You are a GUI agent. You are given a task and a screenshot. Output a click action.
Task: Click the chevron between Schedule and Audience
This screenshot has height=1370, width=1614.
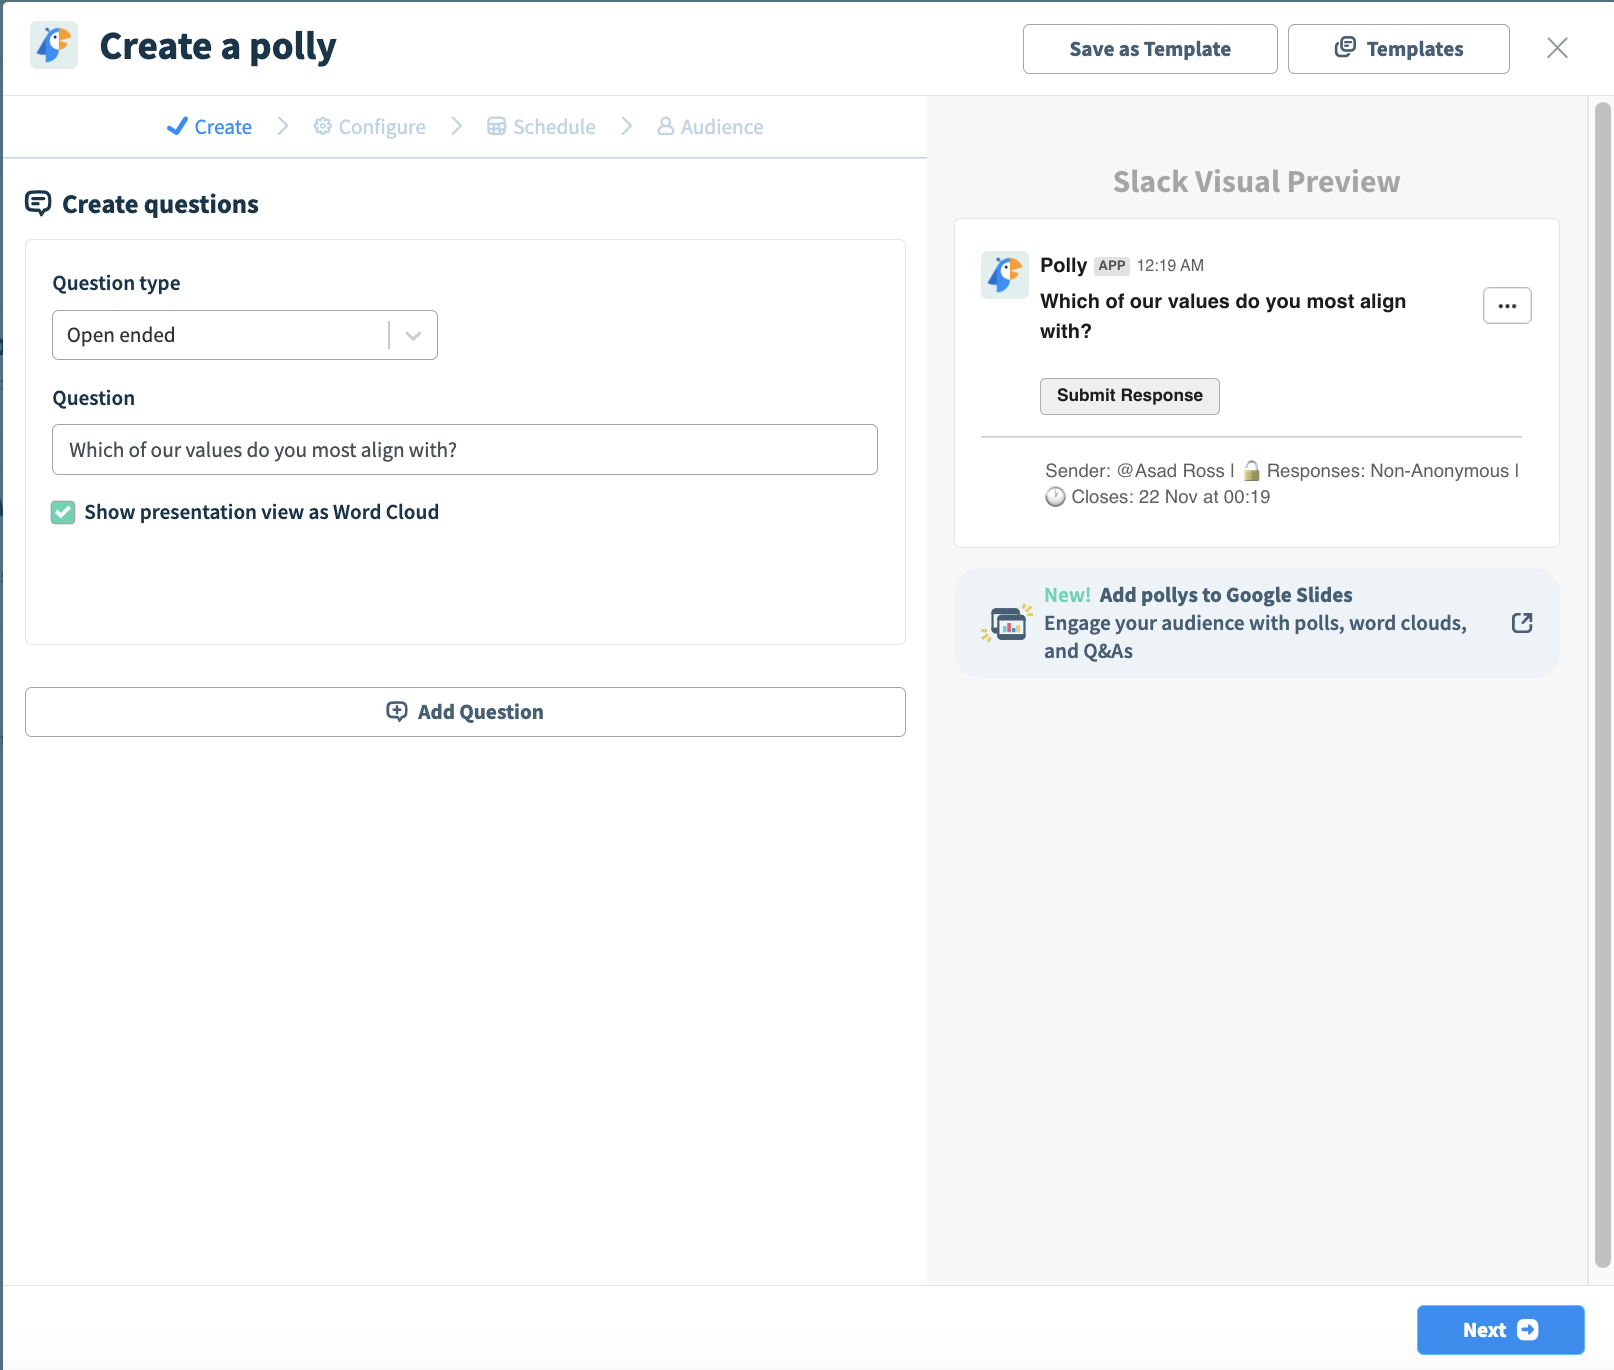tap(627, 126)
